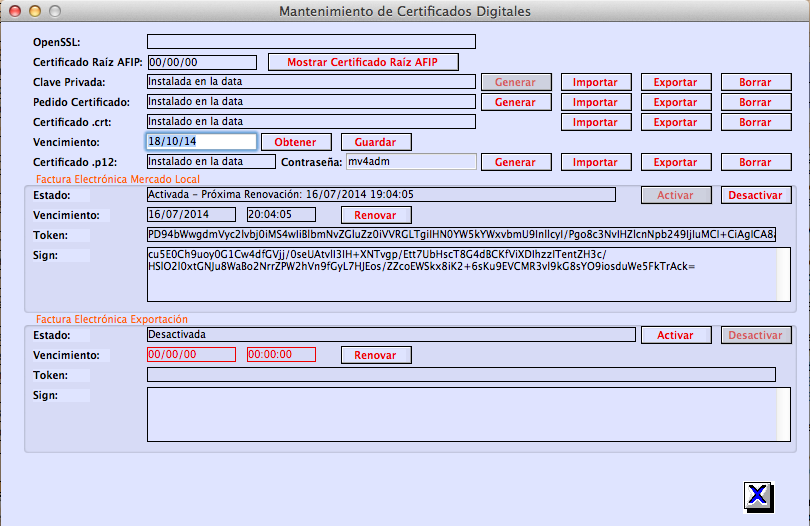Click Exportar in the Certificado .crt row

point(676,122)
